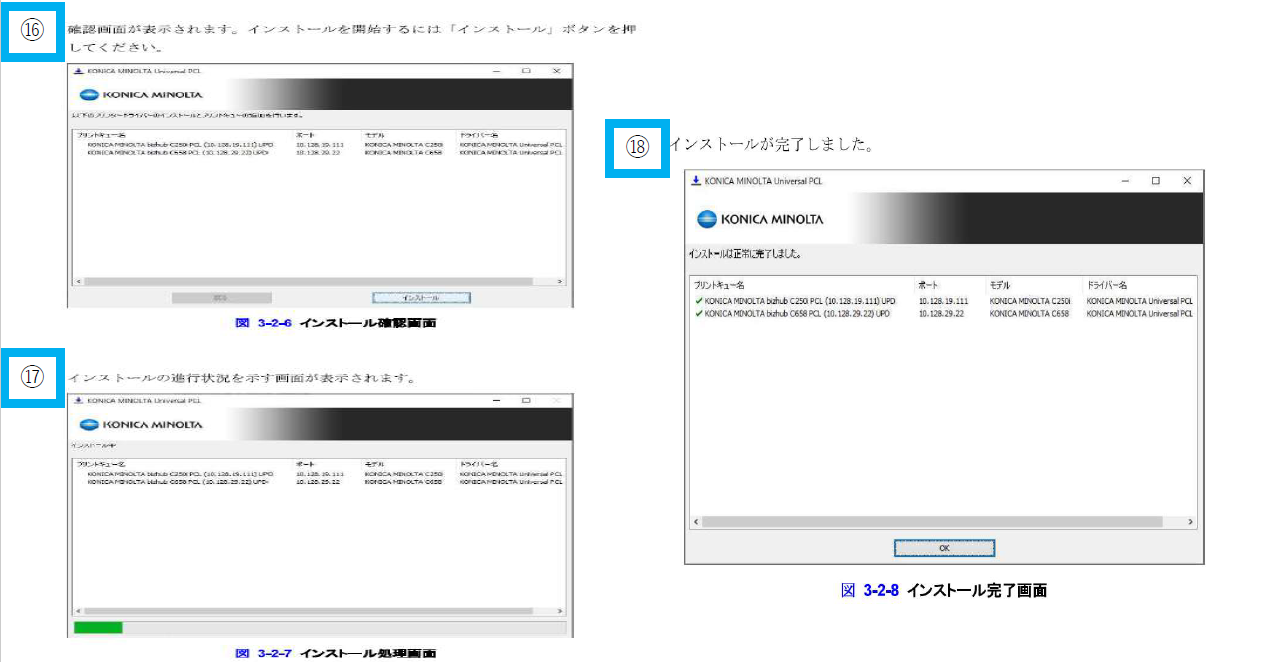Click the circled 16 step badge
The height and width of the screenshot is (662, 1275).
[x=33, y=30]
